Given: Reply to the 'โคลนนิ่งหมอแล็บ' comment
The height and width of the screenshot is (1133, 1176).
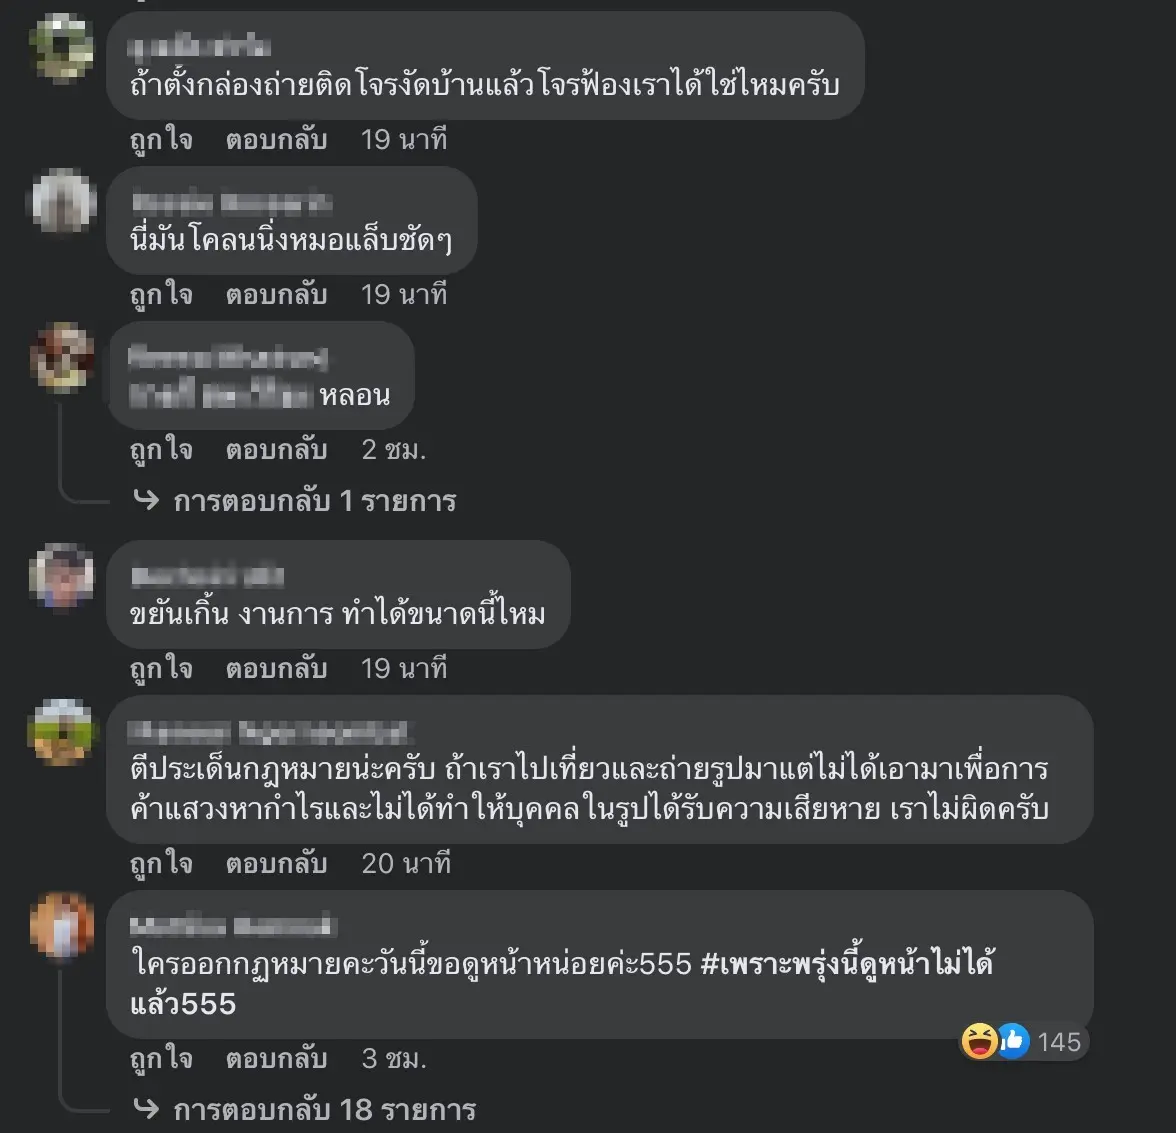Looking at the screenshot, I should click(276, 295).
